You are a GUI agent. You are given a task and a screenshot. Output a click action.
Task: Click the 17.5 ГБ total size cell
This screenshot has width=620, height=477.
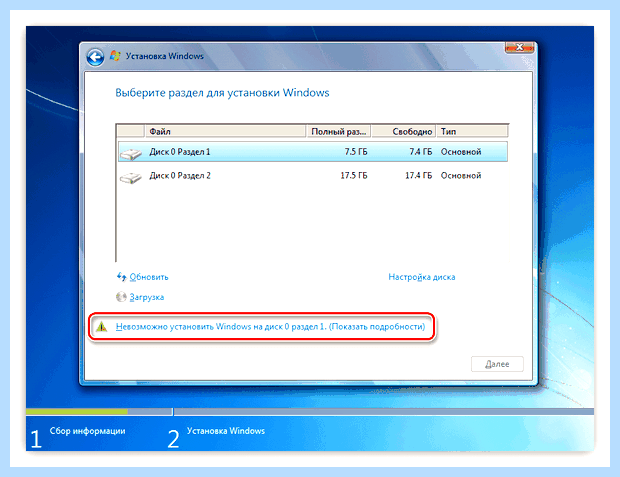353,176
